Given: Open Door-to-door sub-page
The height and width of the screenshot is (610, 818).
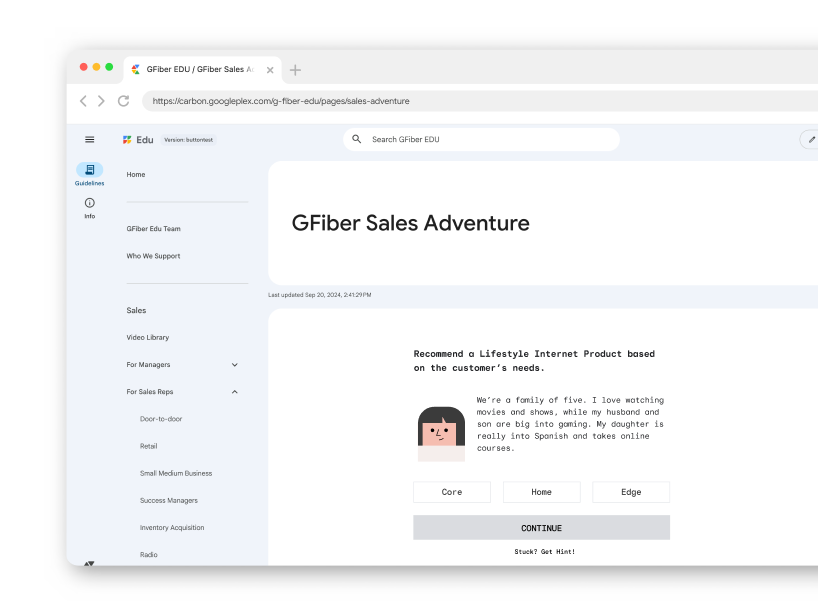Looking at the screenshot, I should (161, 418).
